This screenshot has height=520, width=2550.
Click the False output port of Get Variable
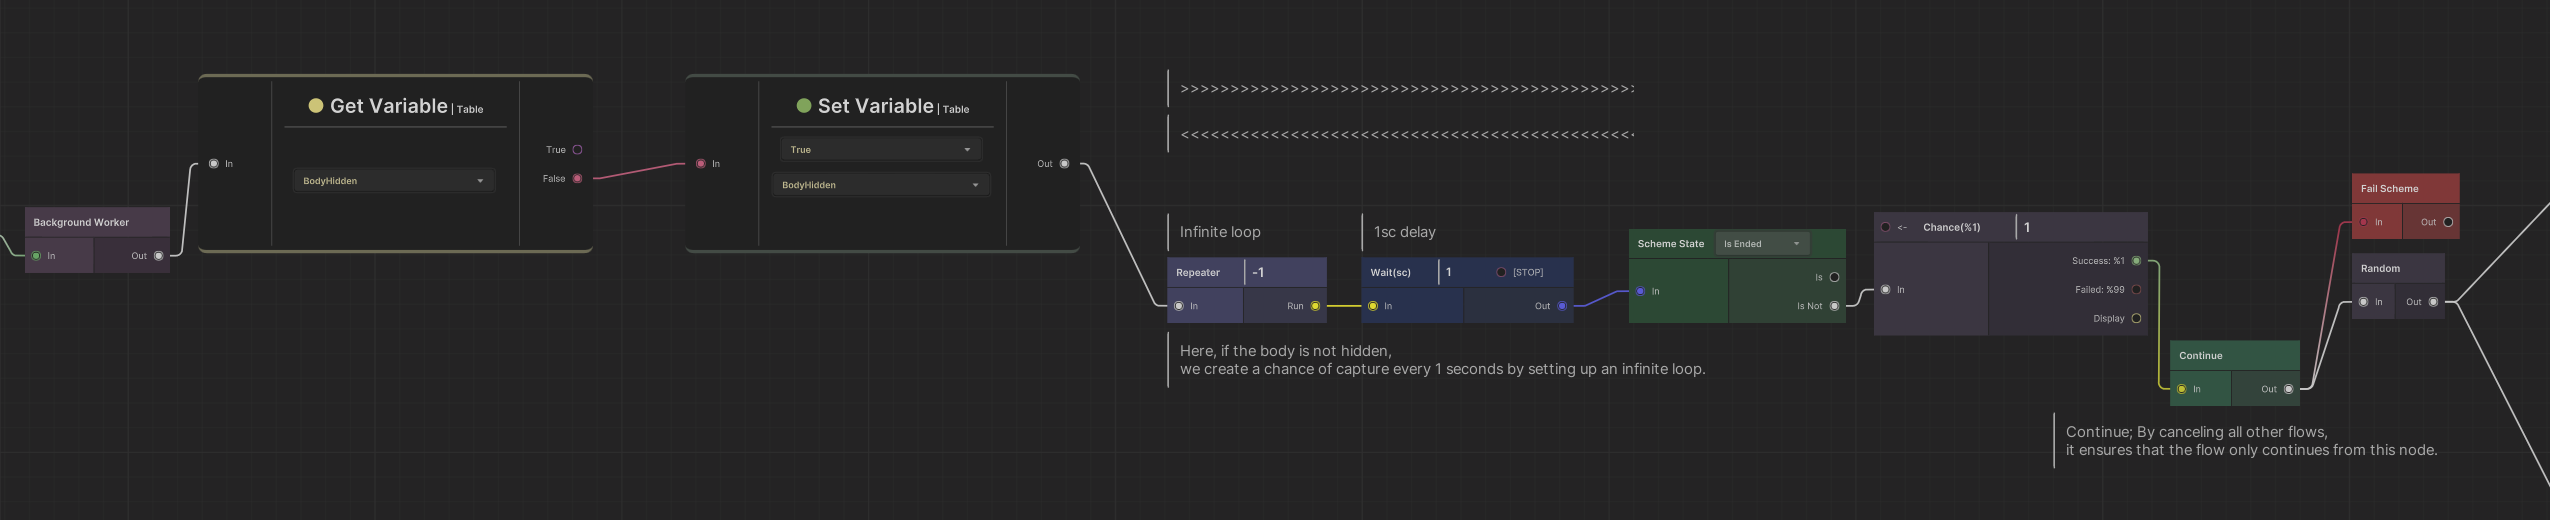click(577, 179)
